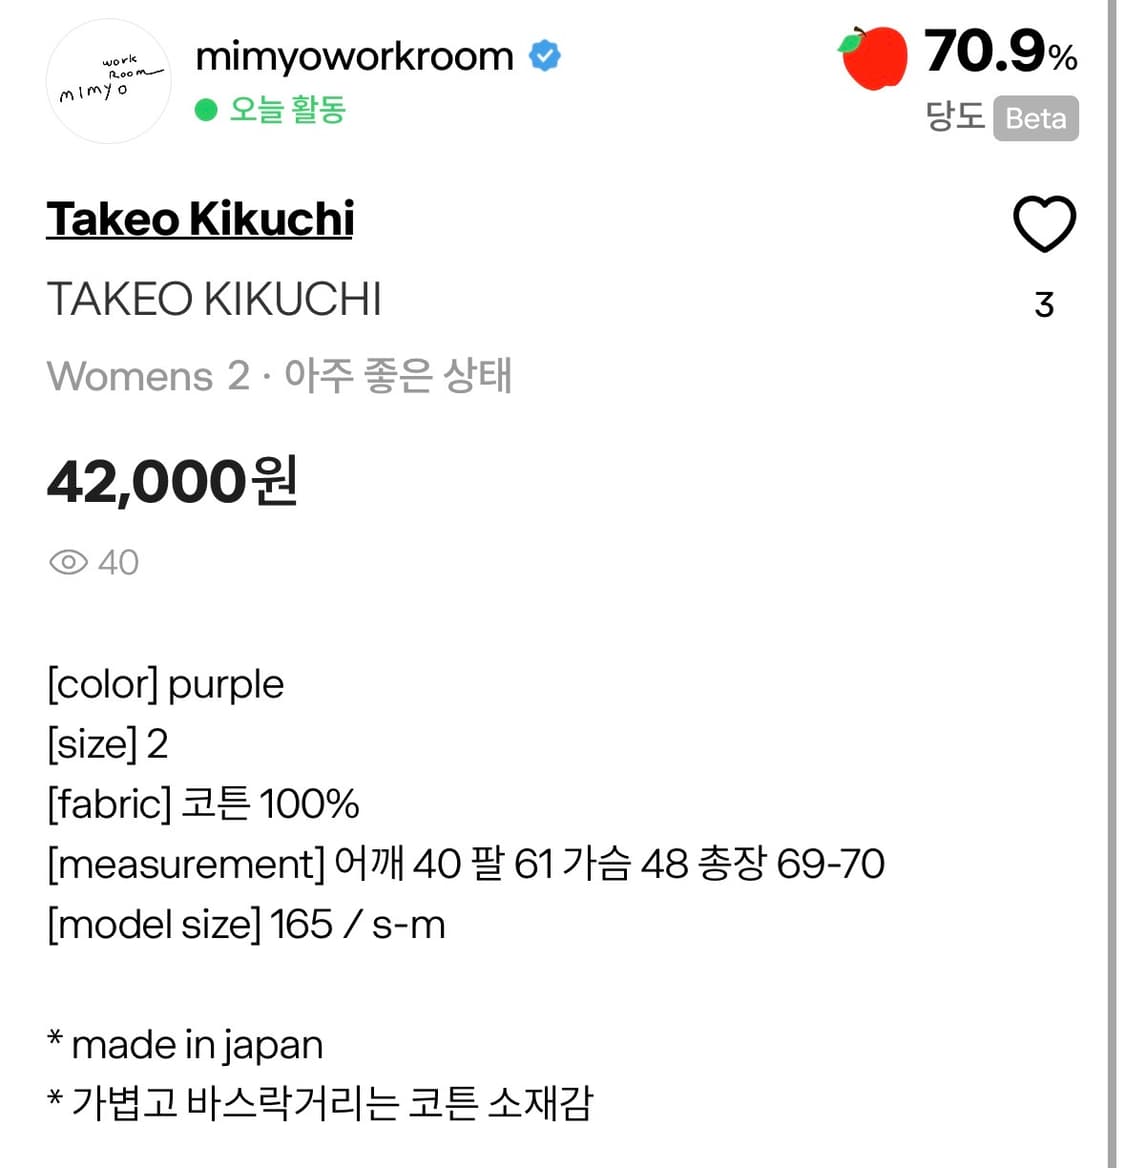Click the TAKEO KIKUCHI product title

pyautogui.click(x=216, y=298)
